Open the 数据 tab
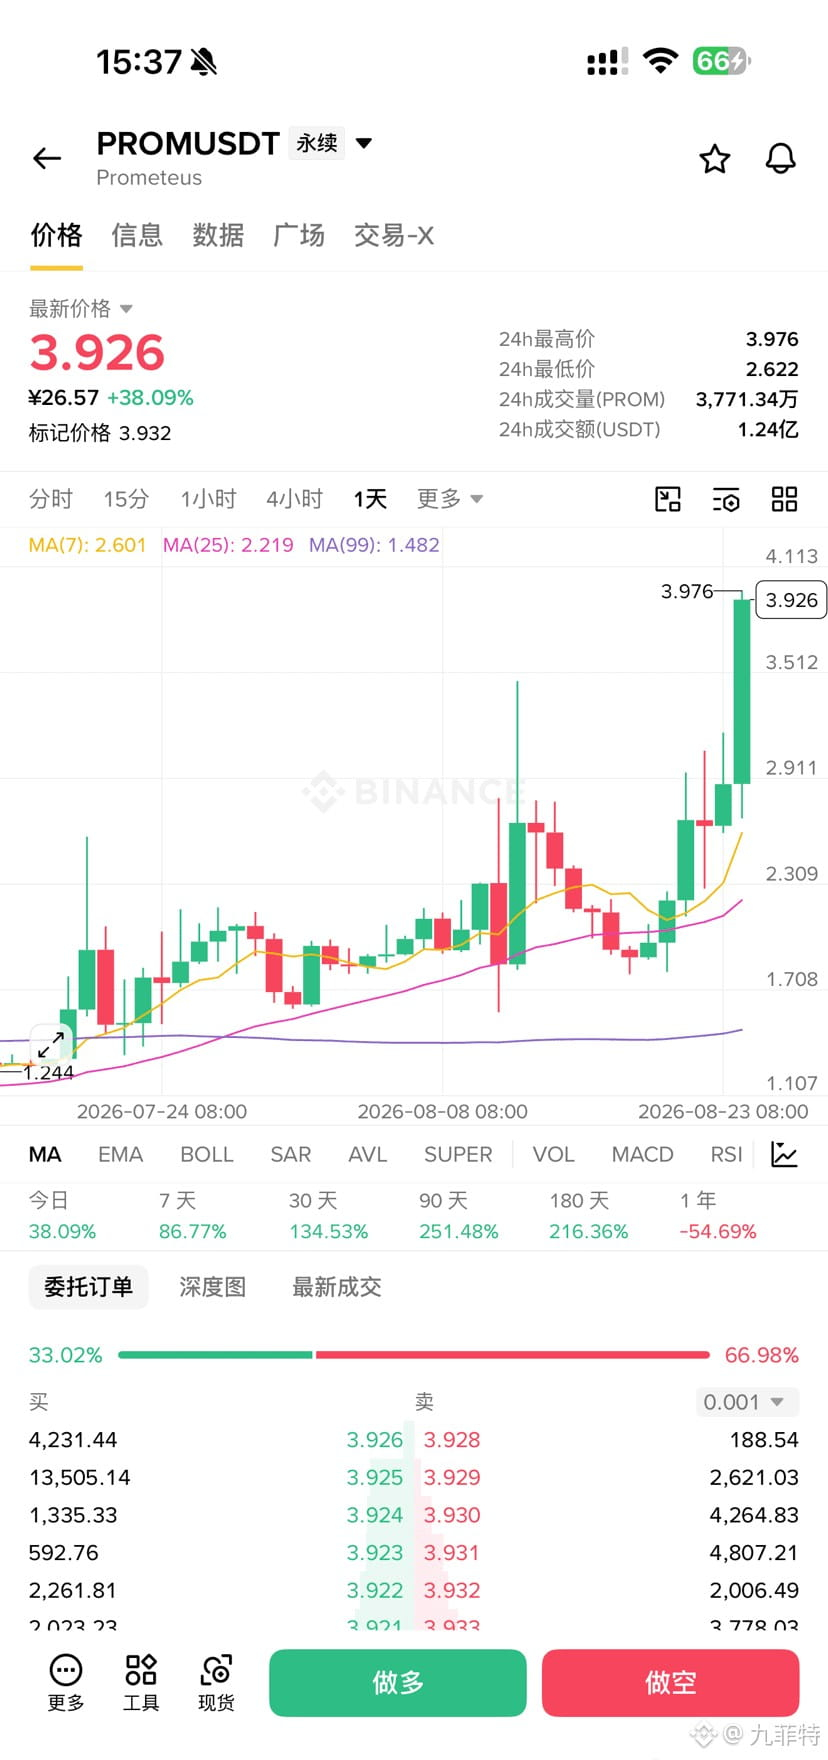 pyautogui.click(x=218, y=235)
